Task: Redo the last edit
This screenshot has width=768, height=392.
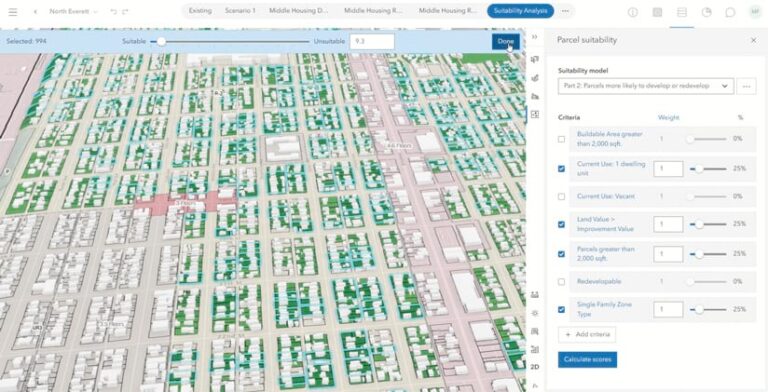Action: tap(125, 12)
